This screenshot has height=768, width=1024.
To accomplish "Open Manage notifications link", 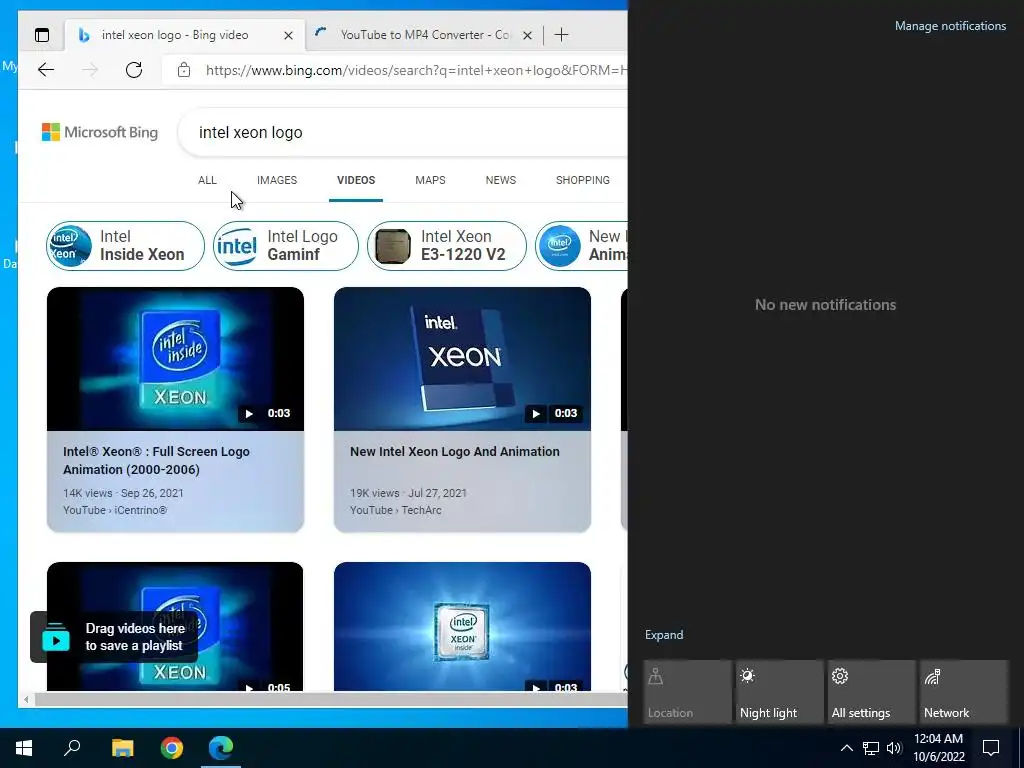I will pyautogui.click(x=950, y=26).
